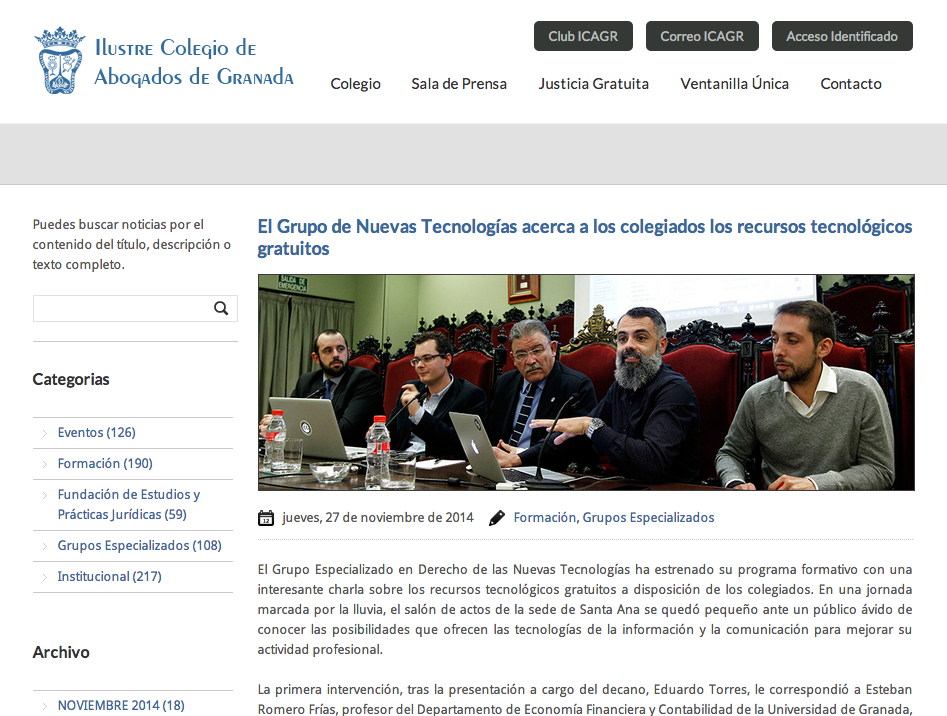
Task: Click the paragraph starting 'El Grupo Especializado'
Action: click(x=585, y=609)
